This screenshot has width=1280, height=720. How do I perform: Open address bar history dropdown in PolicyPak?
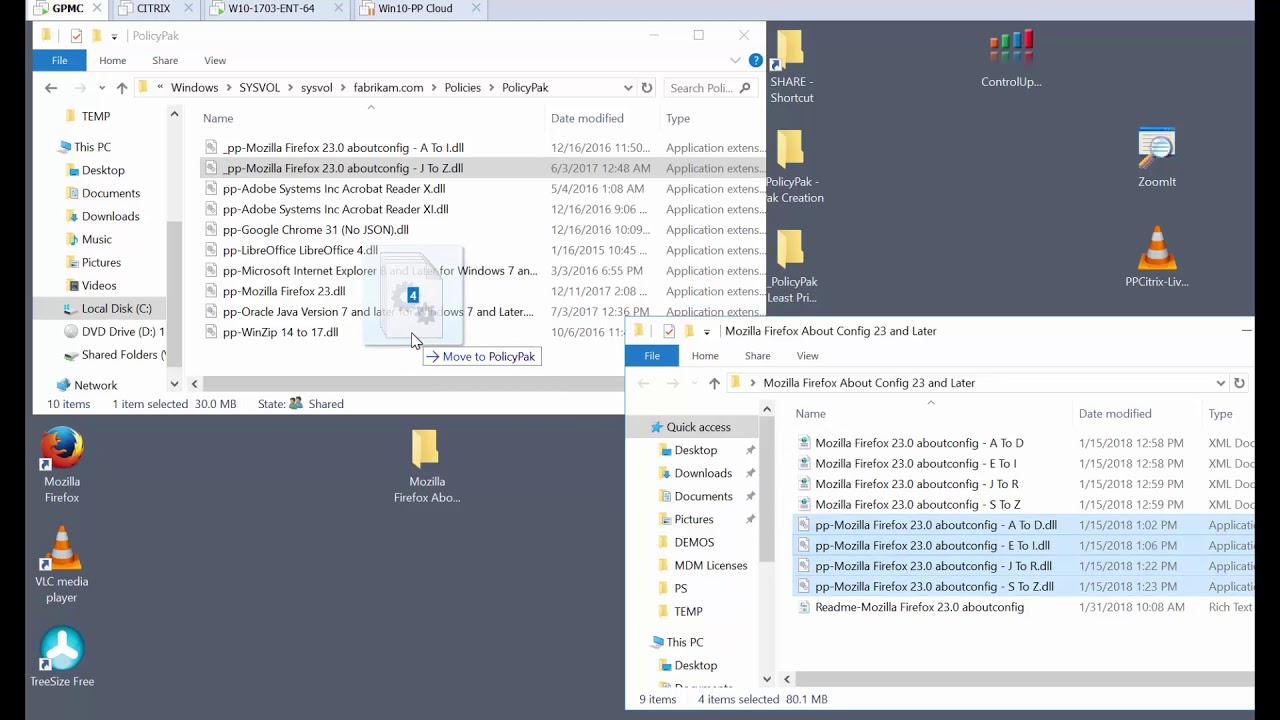[x=628, y=88]
